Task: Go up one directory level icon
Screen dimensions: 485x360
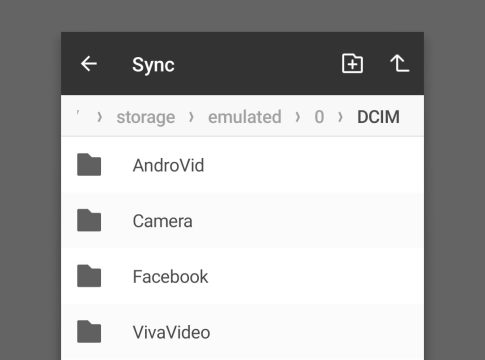Action: coord(400,63)
